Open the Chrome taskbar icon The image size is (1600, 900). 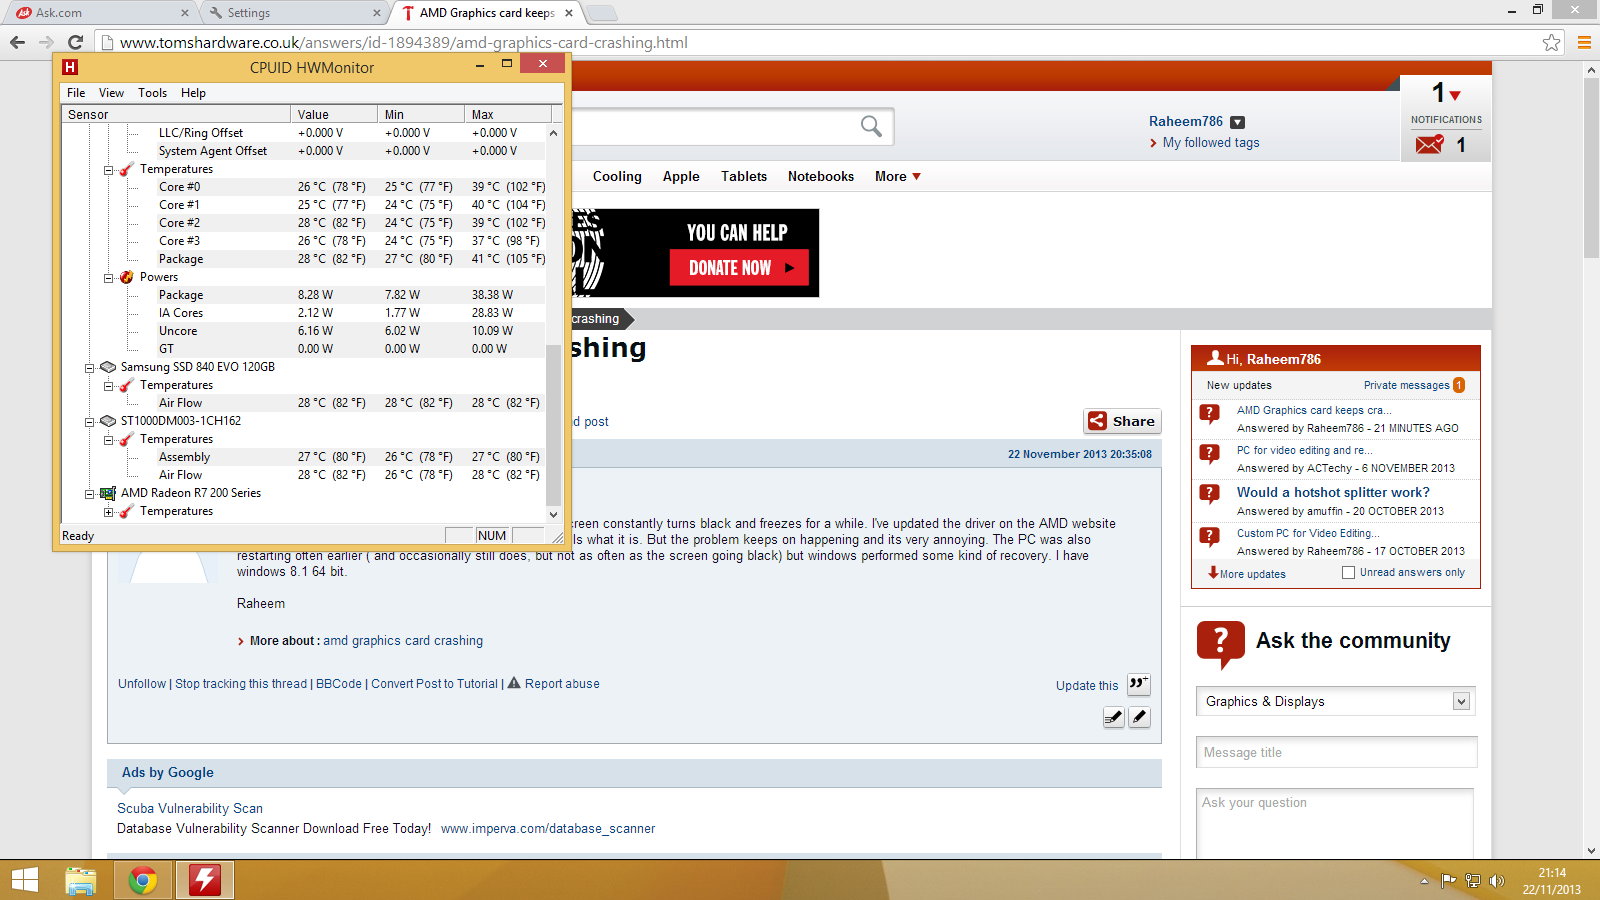tap(143, 881)
